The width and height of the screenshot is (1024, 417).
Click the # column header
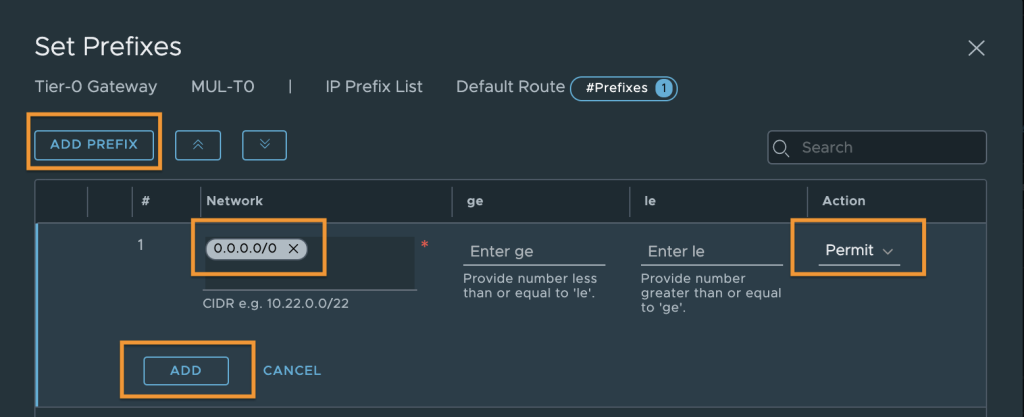coord(145,201)
